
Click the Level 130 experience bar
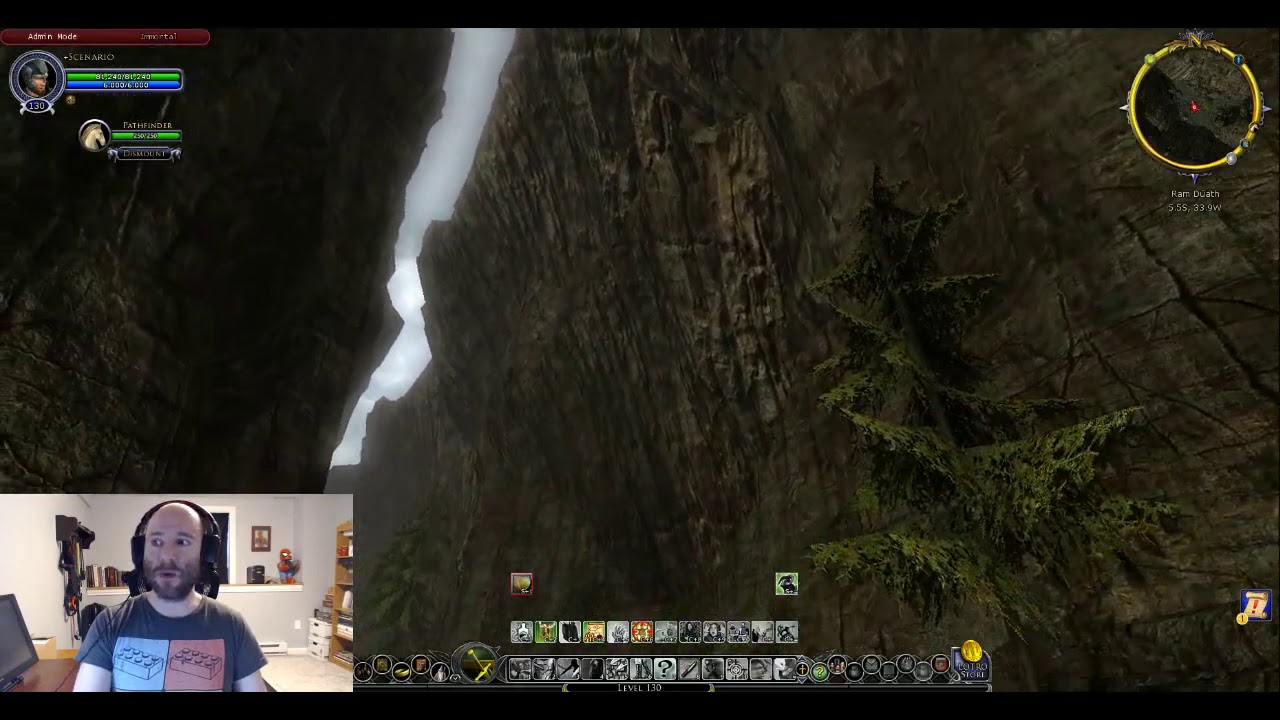click(x=639, y=688)
